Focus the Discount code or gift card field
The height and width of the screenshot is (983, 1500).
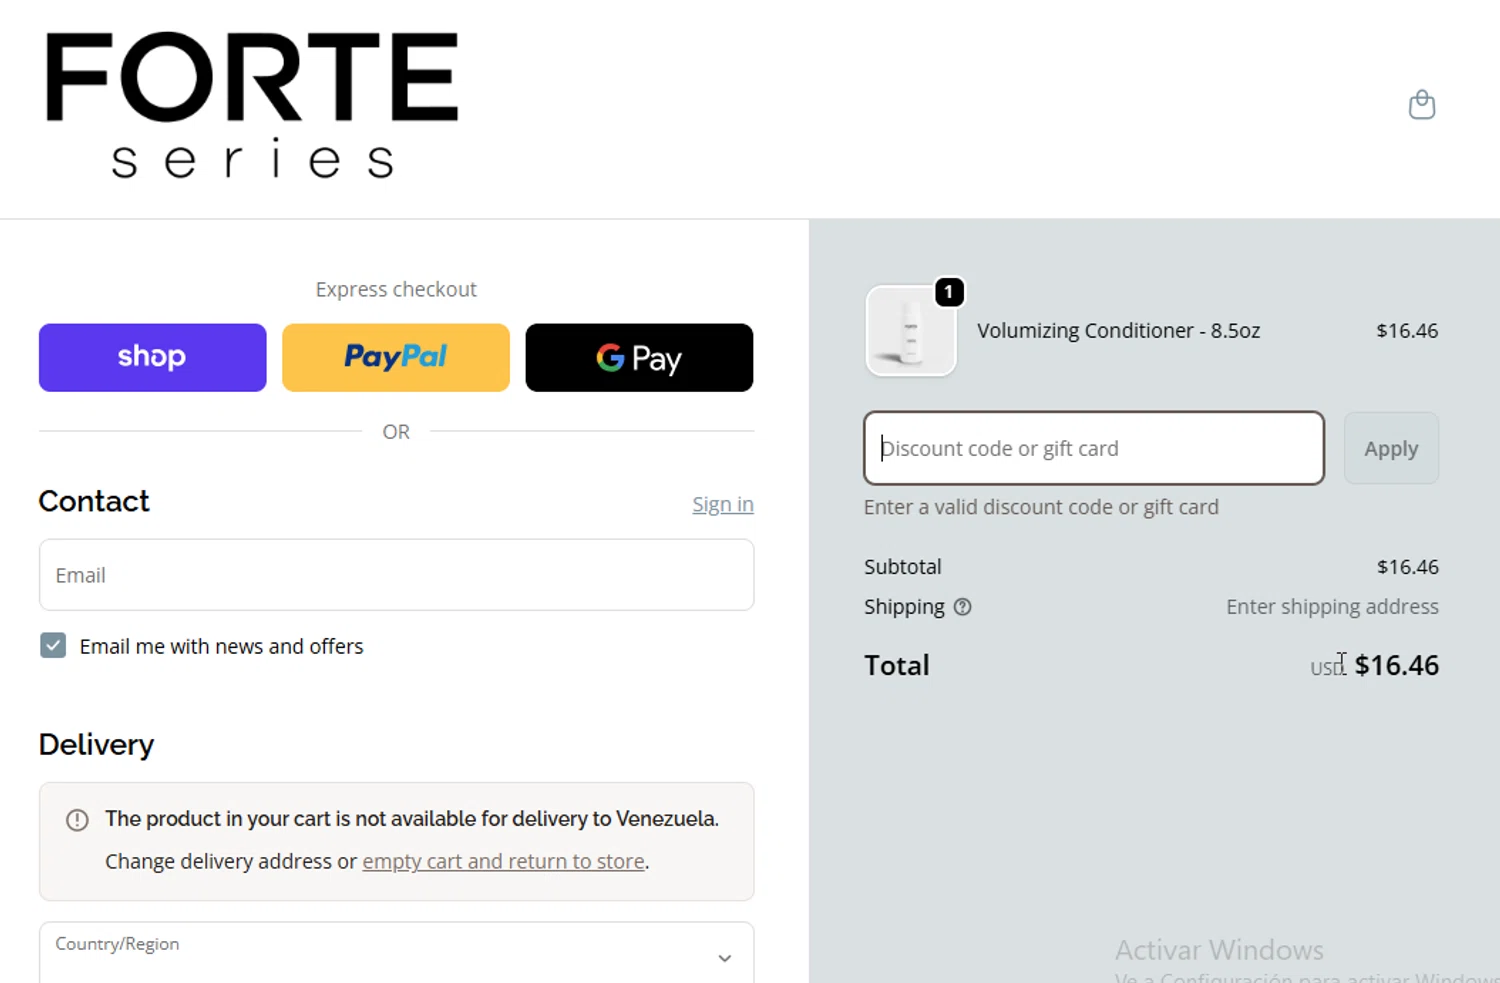(1094, 448)
